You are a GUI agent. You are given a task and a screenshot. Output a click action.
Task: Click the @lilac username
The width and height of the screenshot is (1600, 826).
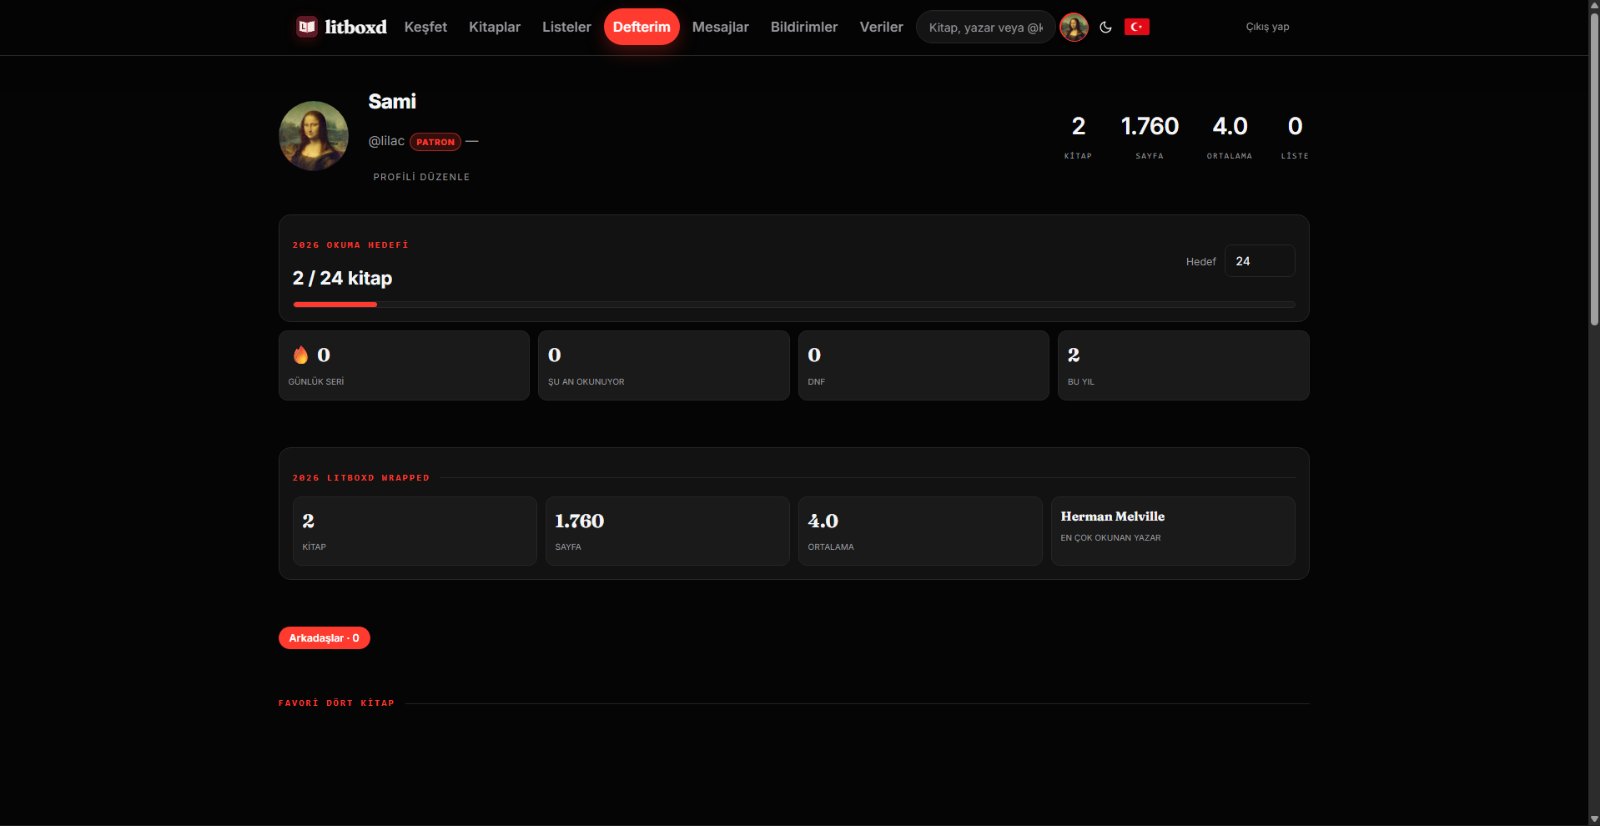(386, 141)
